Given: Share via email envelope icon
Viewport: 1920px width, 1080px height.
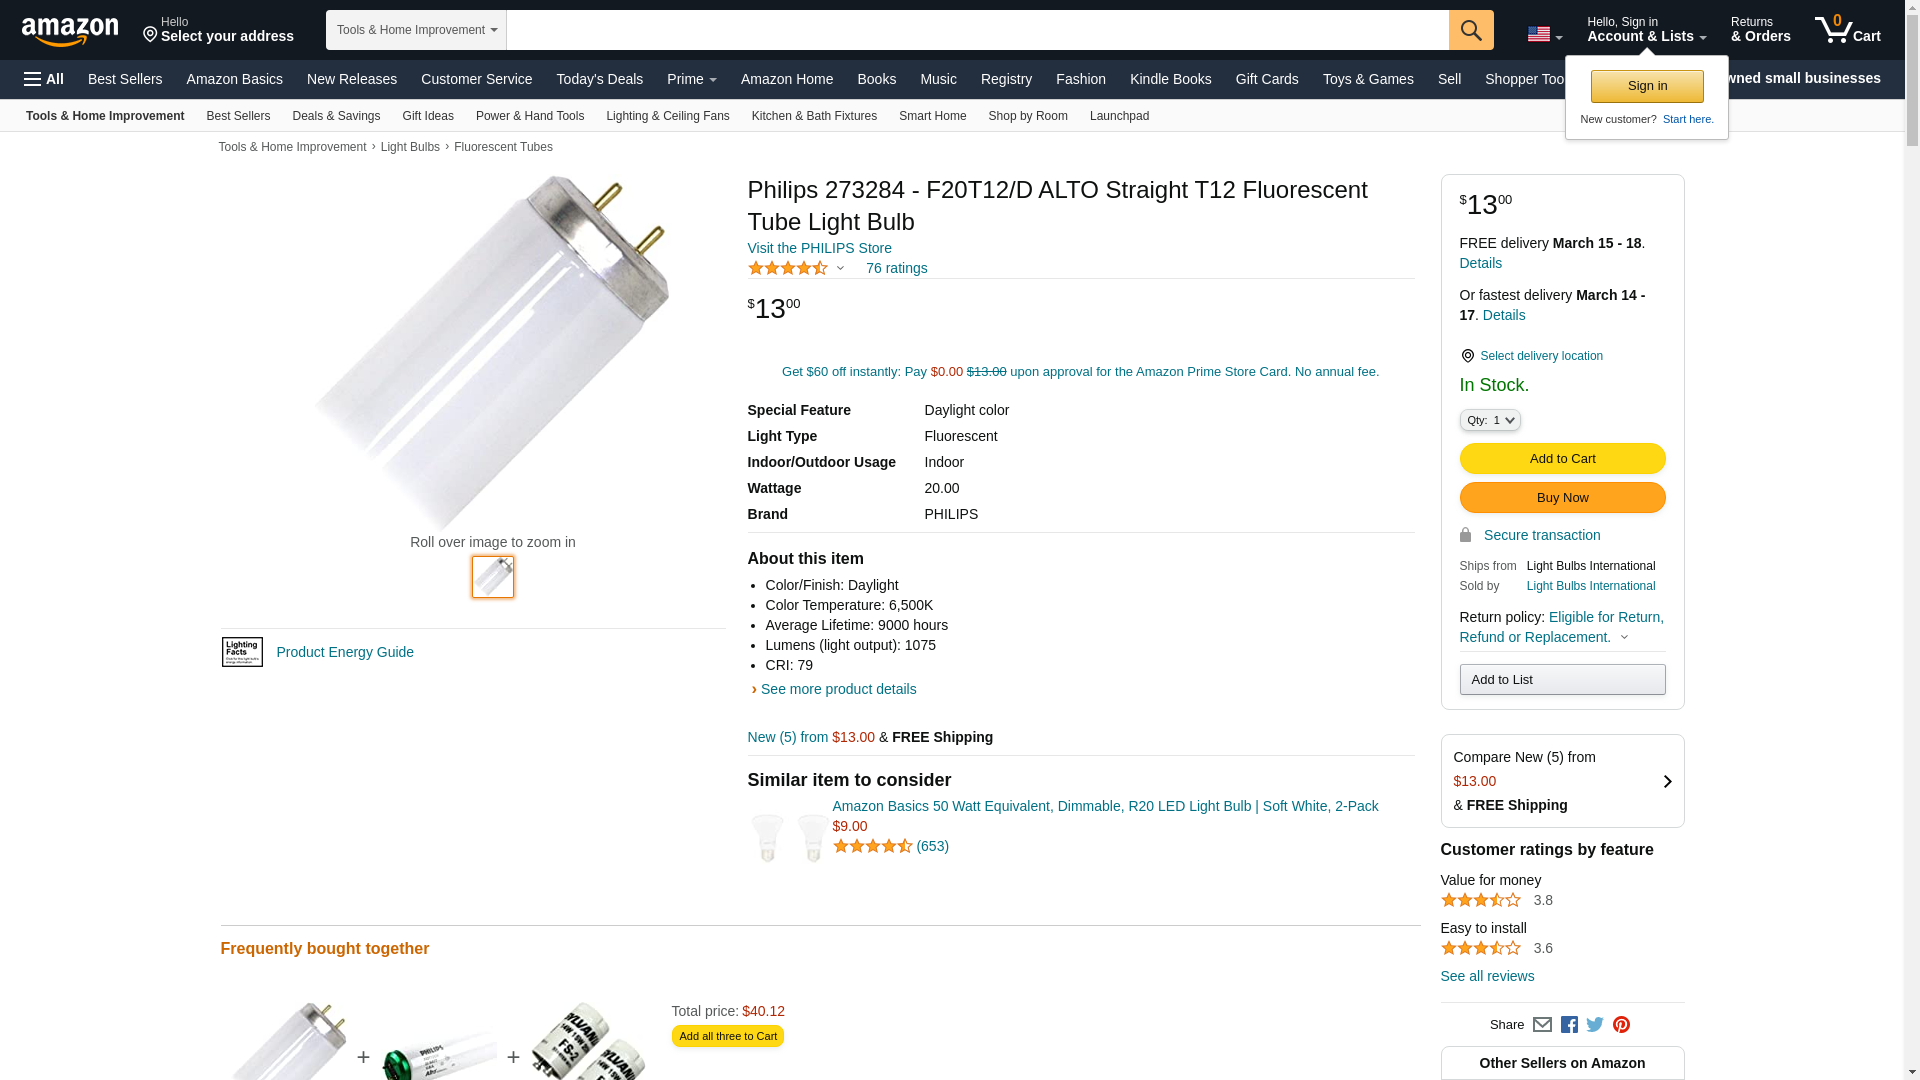Looking at the screenshot, I should (1542, 1025).
